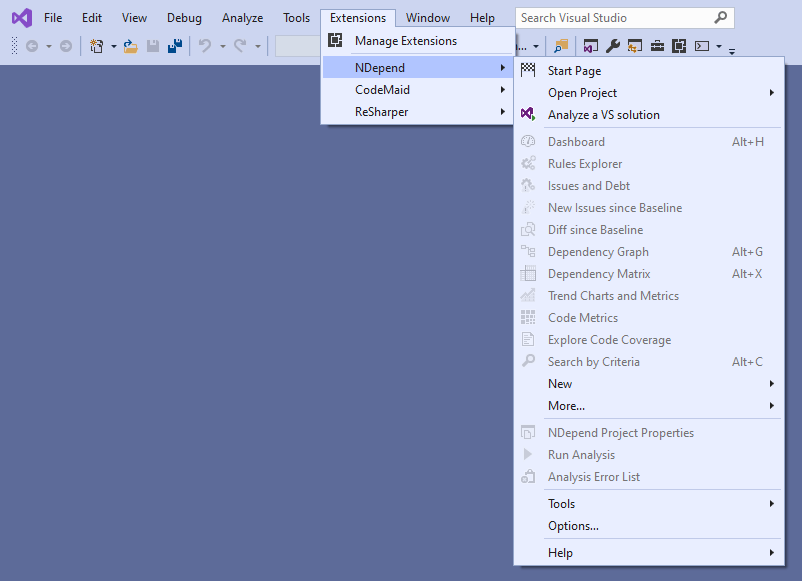Viewport: 802px width, 581px height.
Task: Open the Edit menu
Action: click(x=92, y=18)
